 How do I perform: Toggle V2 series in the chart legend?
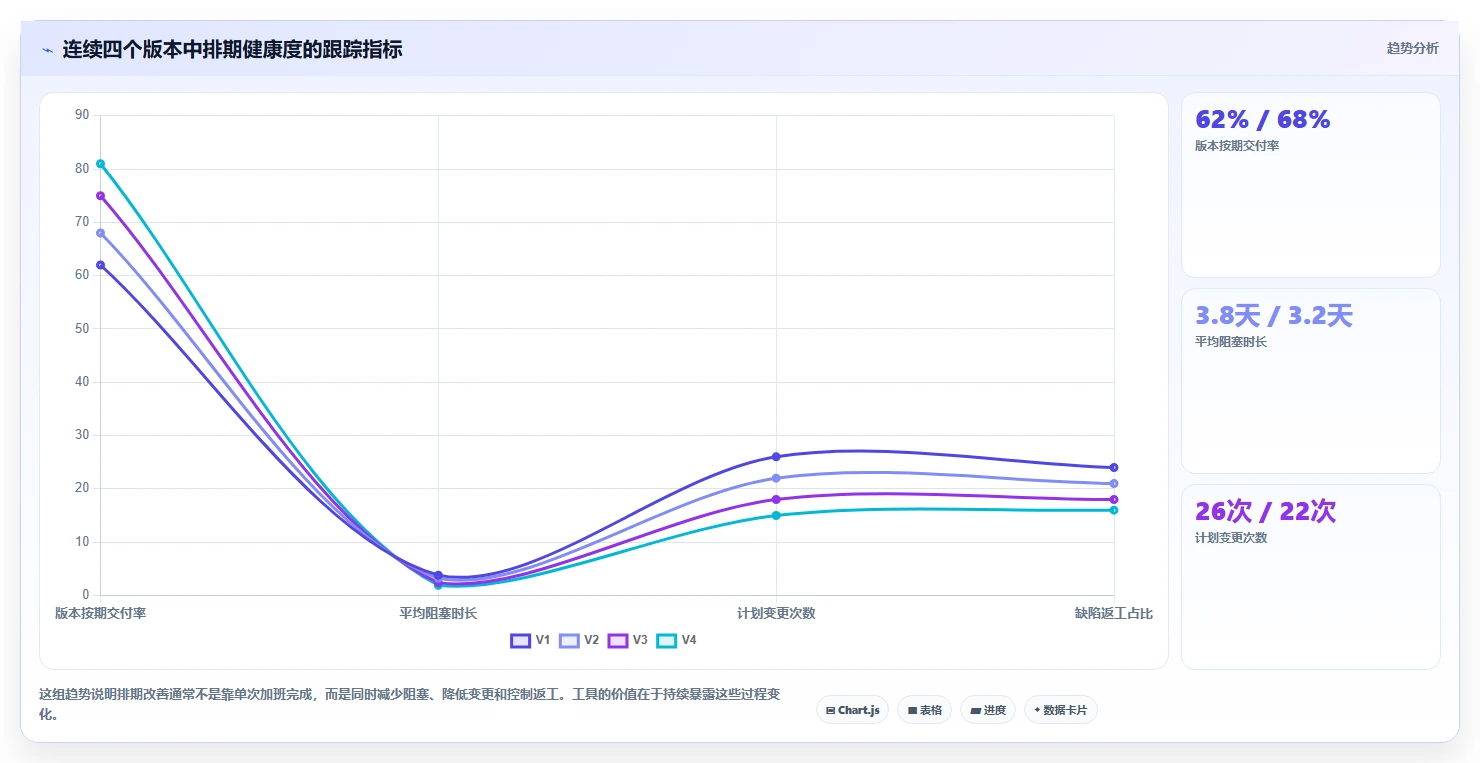pyautogui.click(x=579, y=640)
